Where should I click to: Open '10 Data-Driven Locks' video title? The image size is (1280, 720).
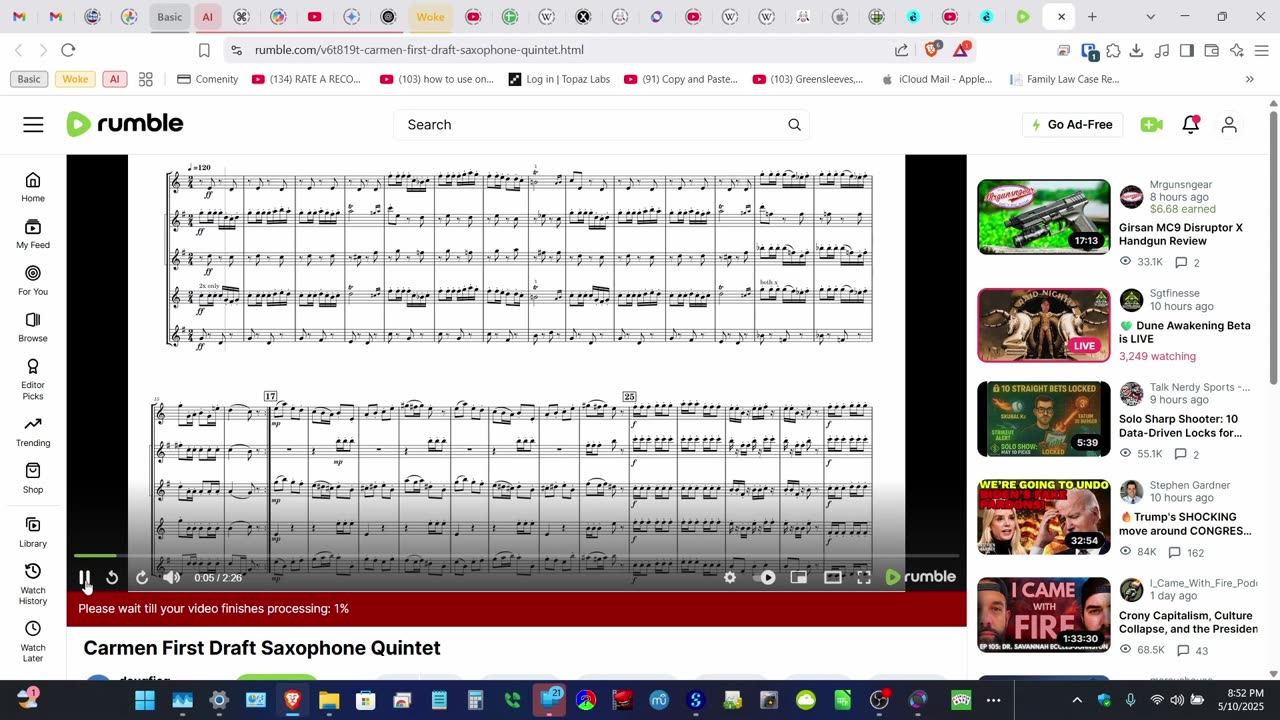pyautogui.click(x=1180, y=426)
